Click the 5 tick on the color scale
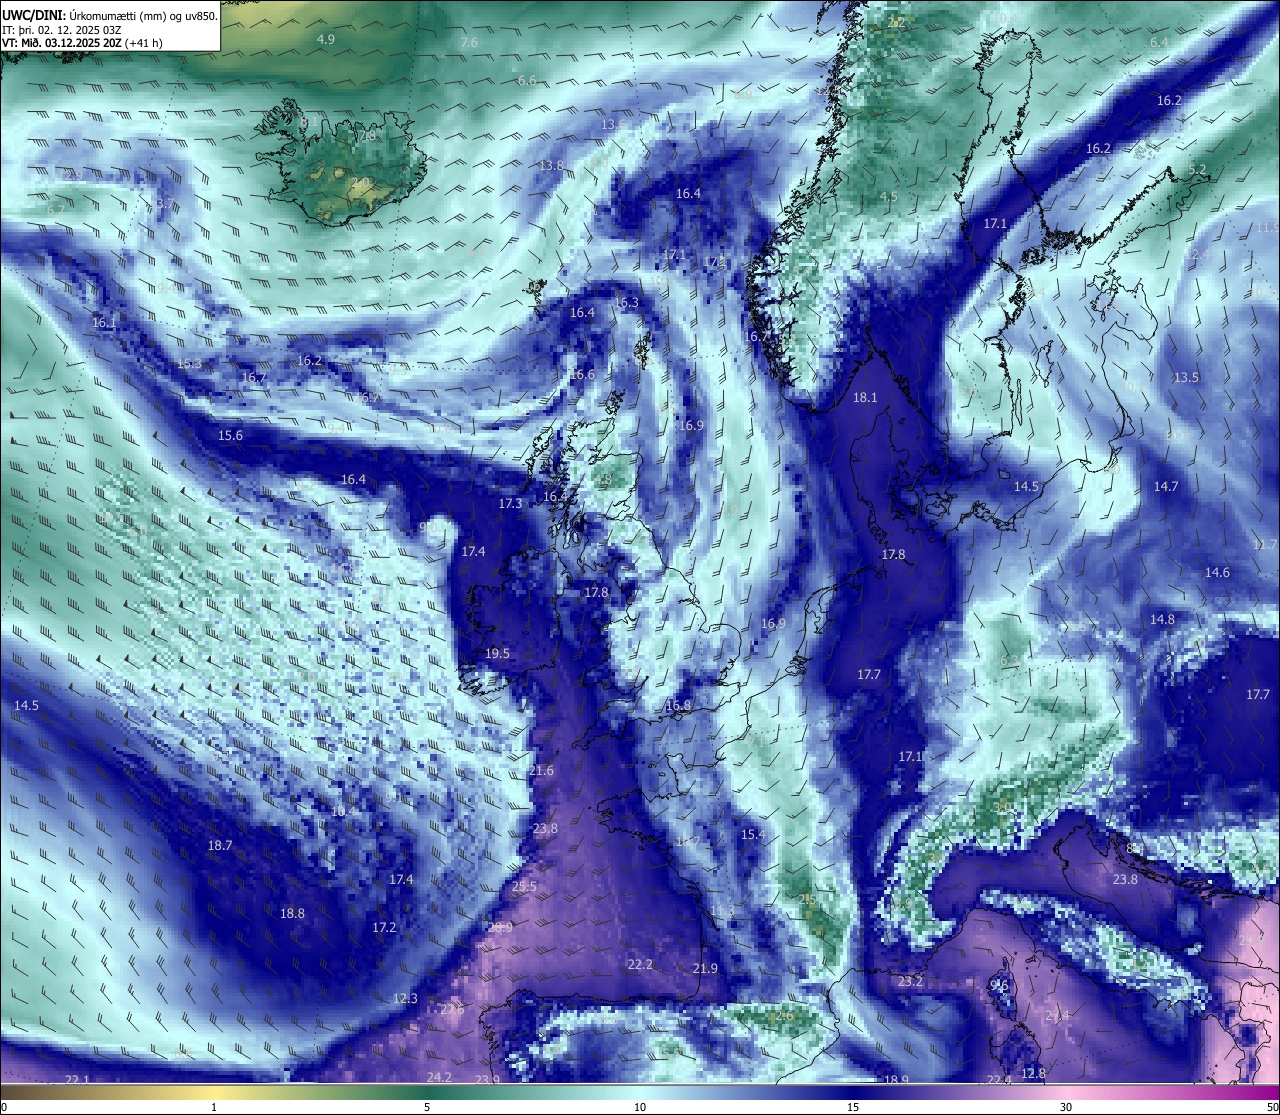The width and height of the screenshot is (1280, 1115). [x=427, y=1107]
